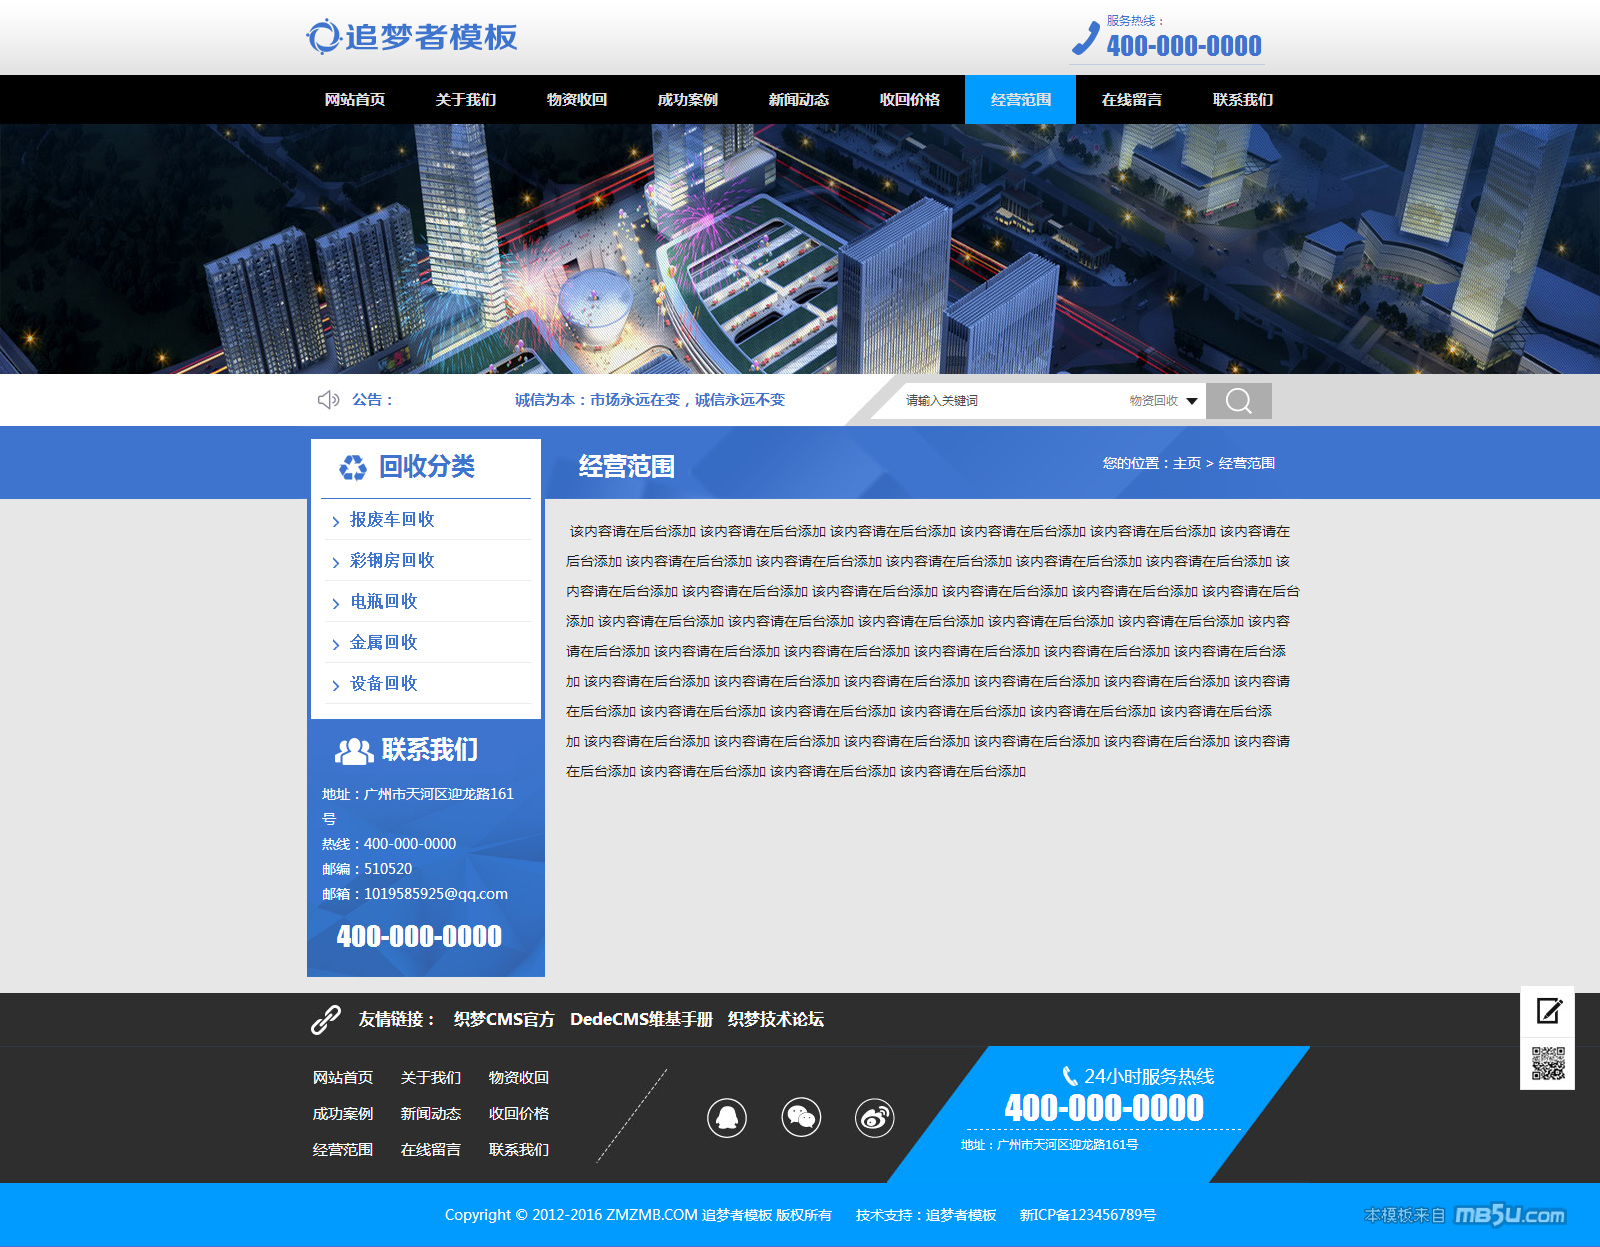1600x1247 pixels.
Task: Open the DedeCMS维基手册 link
Action: pos(641,1019)
